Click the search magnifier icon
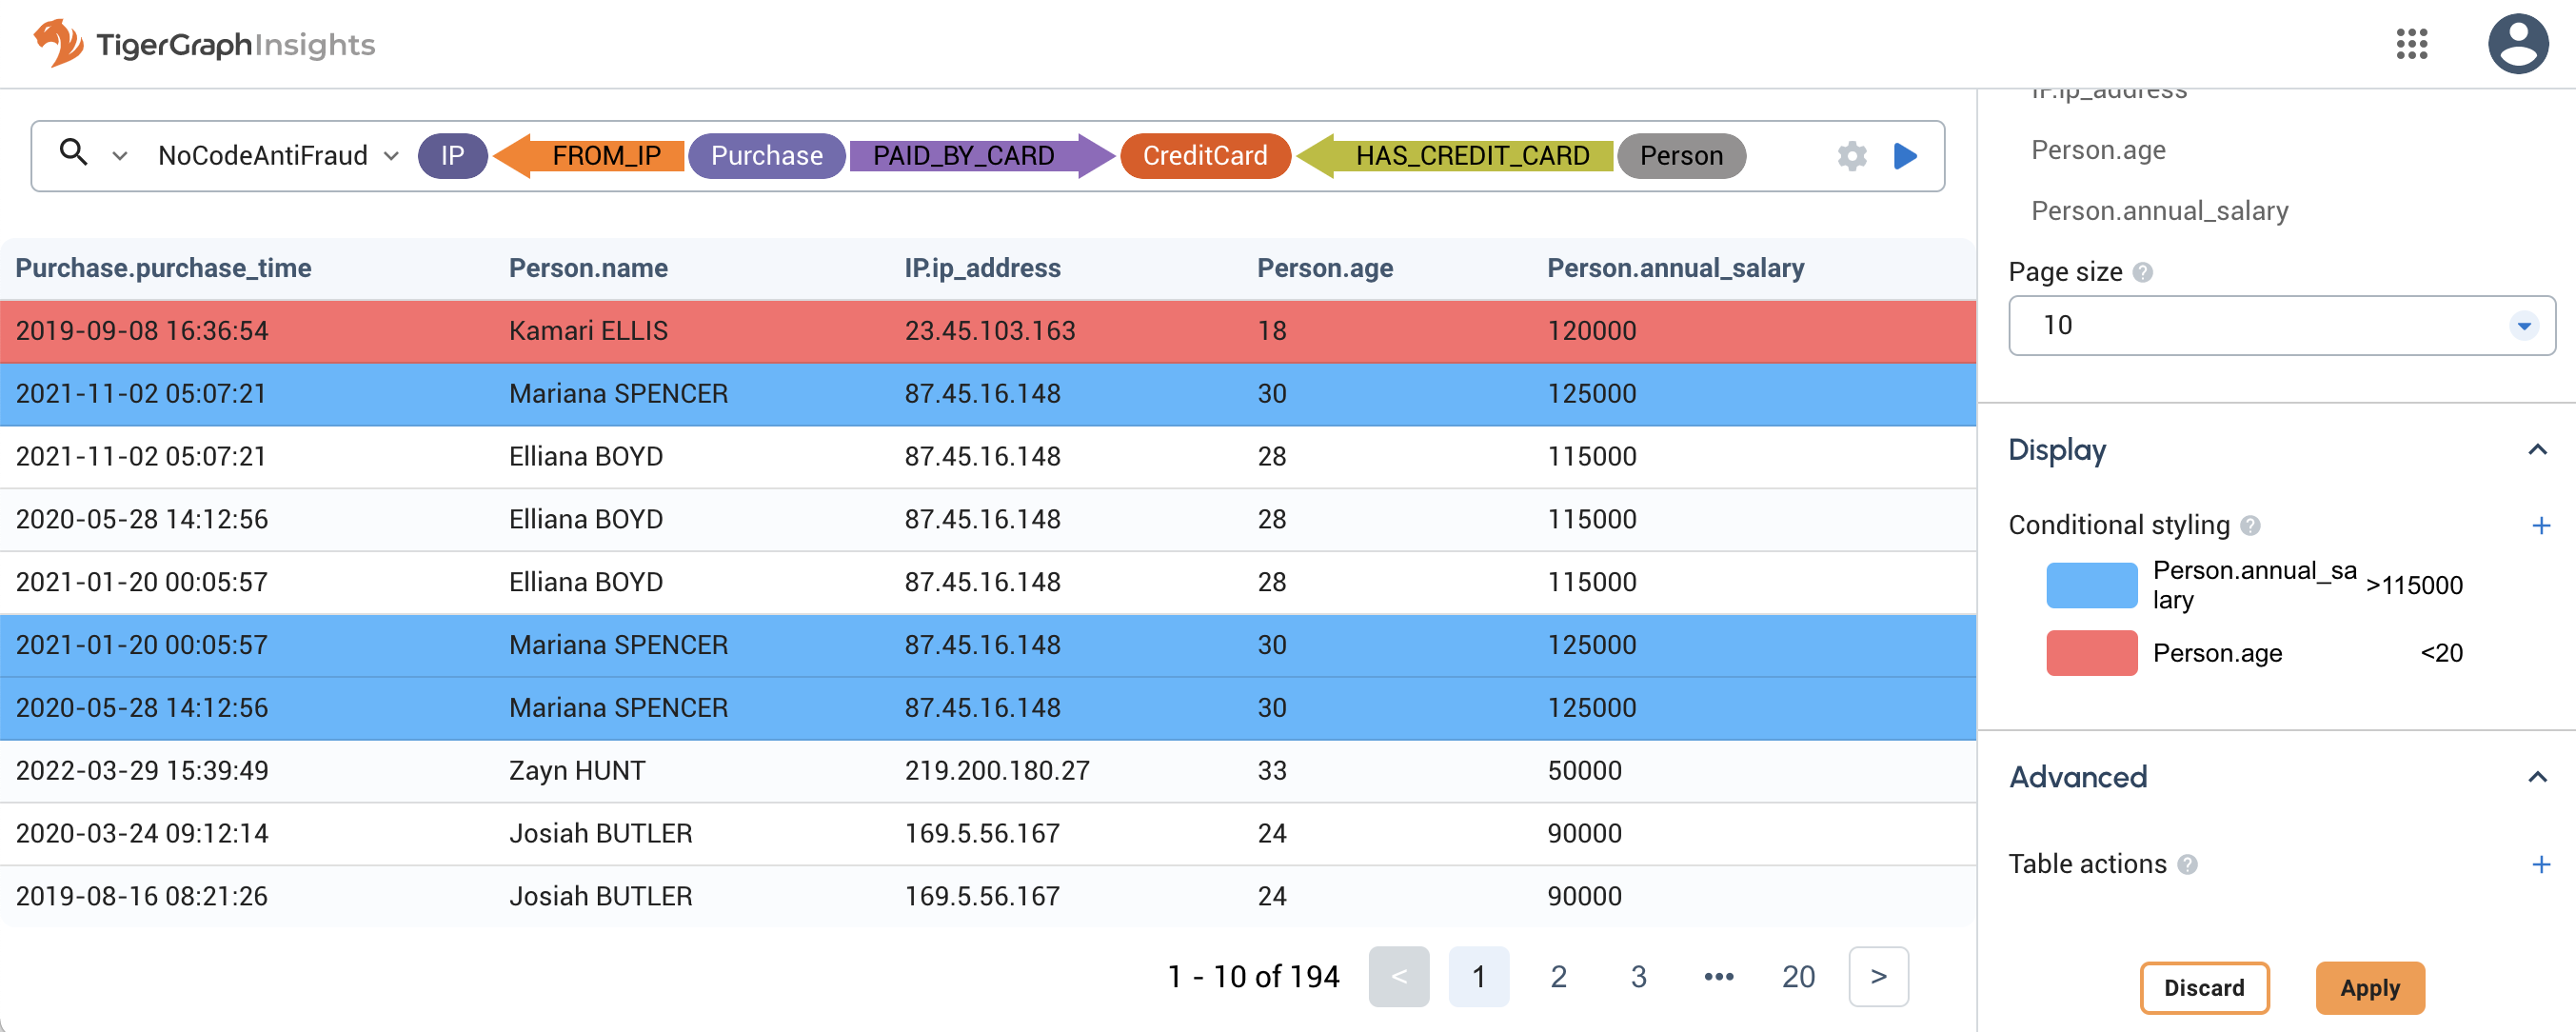Viewport: 2576px width, 1032px height. tap(75, 155)
